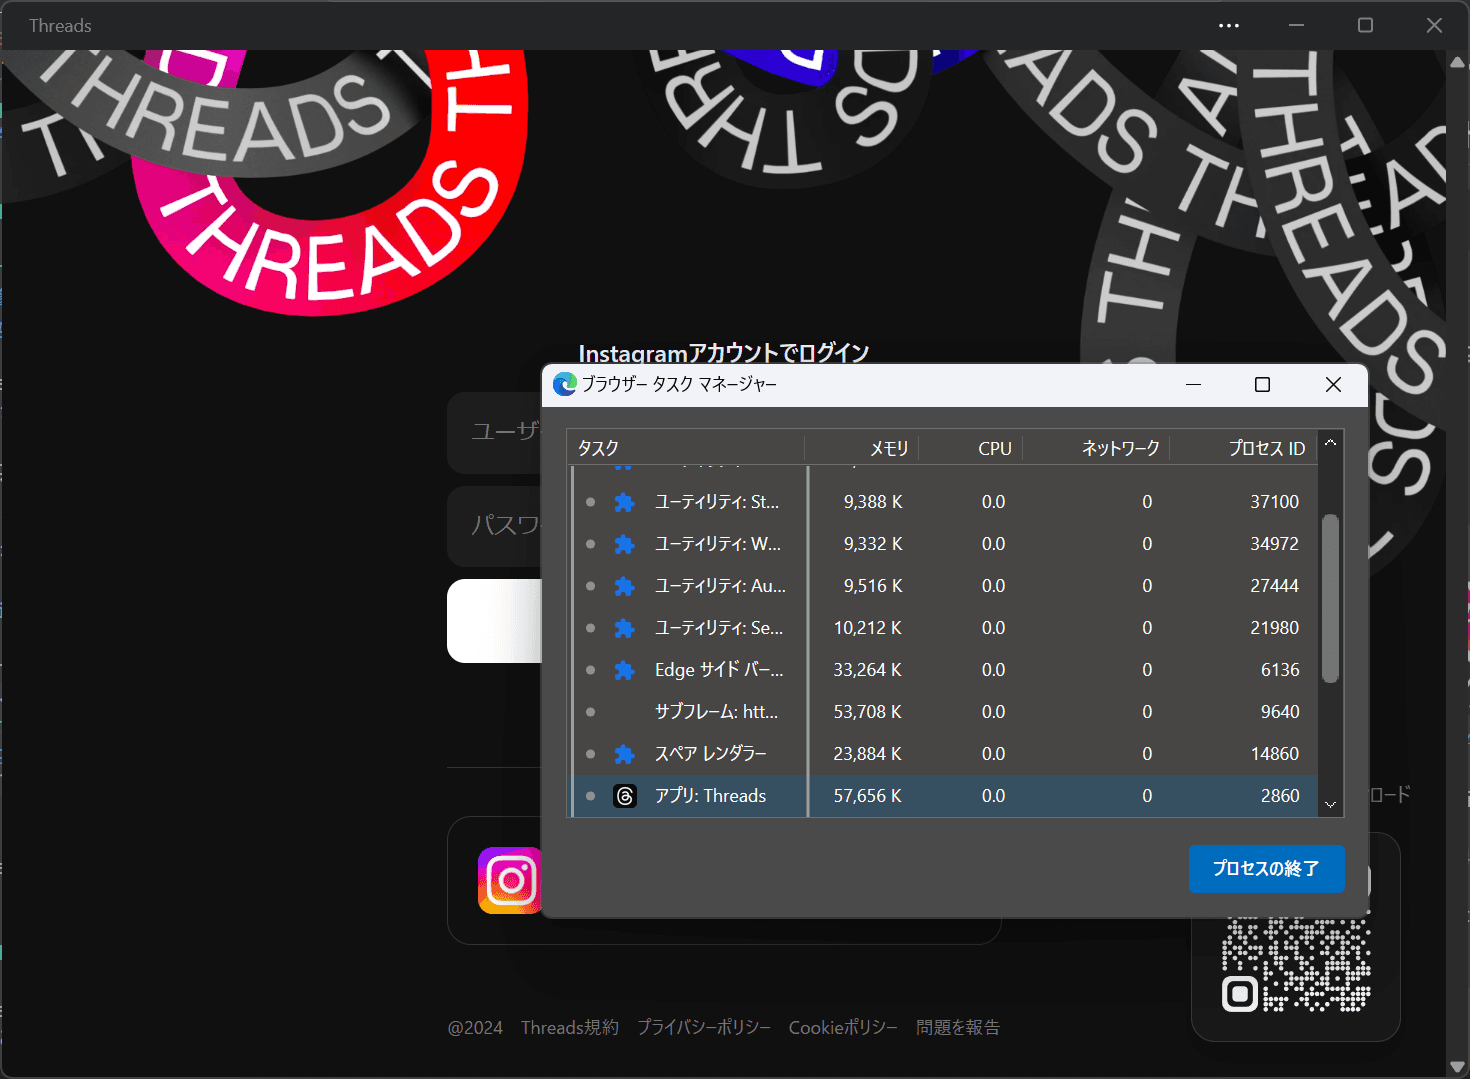Open プライバシーポリシー link
Viewport: 1470px width, 1079px height.
click(704, 1028)
